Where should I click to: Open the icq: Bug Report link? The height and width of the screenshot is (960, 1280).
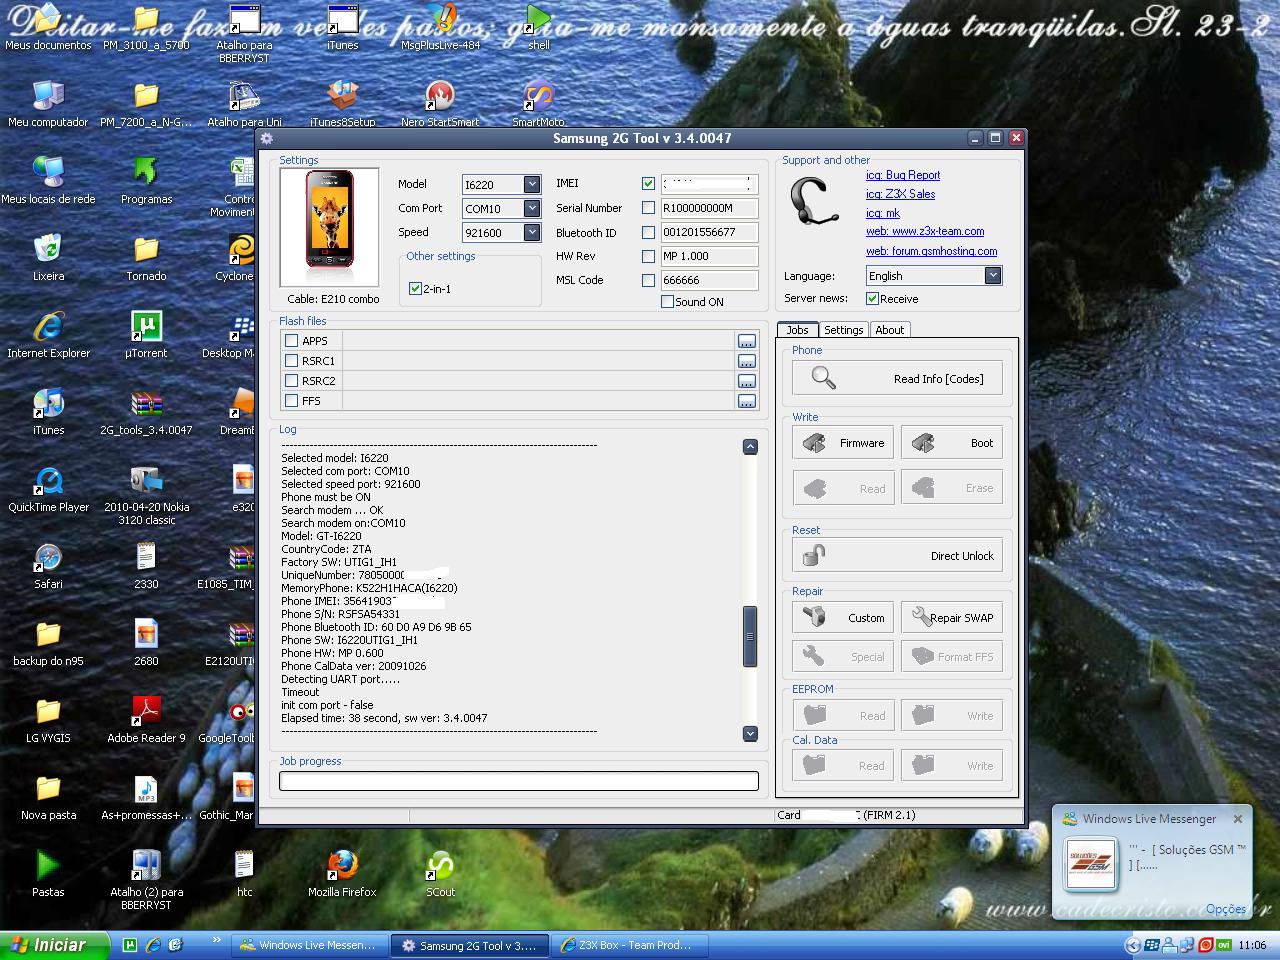903,175
